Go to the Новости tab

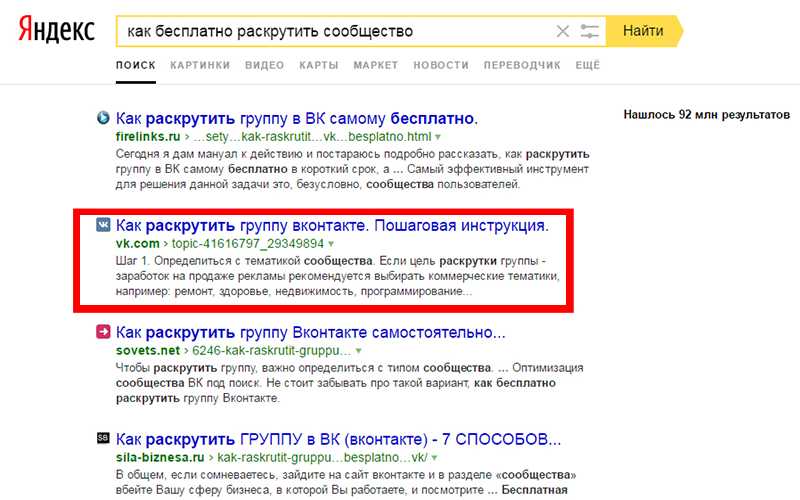441,65
